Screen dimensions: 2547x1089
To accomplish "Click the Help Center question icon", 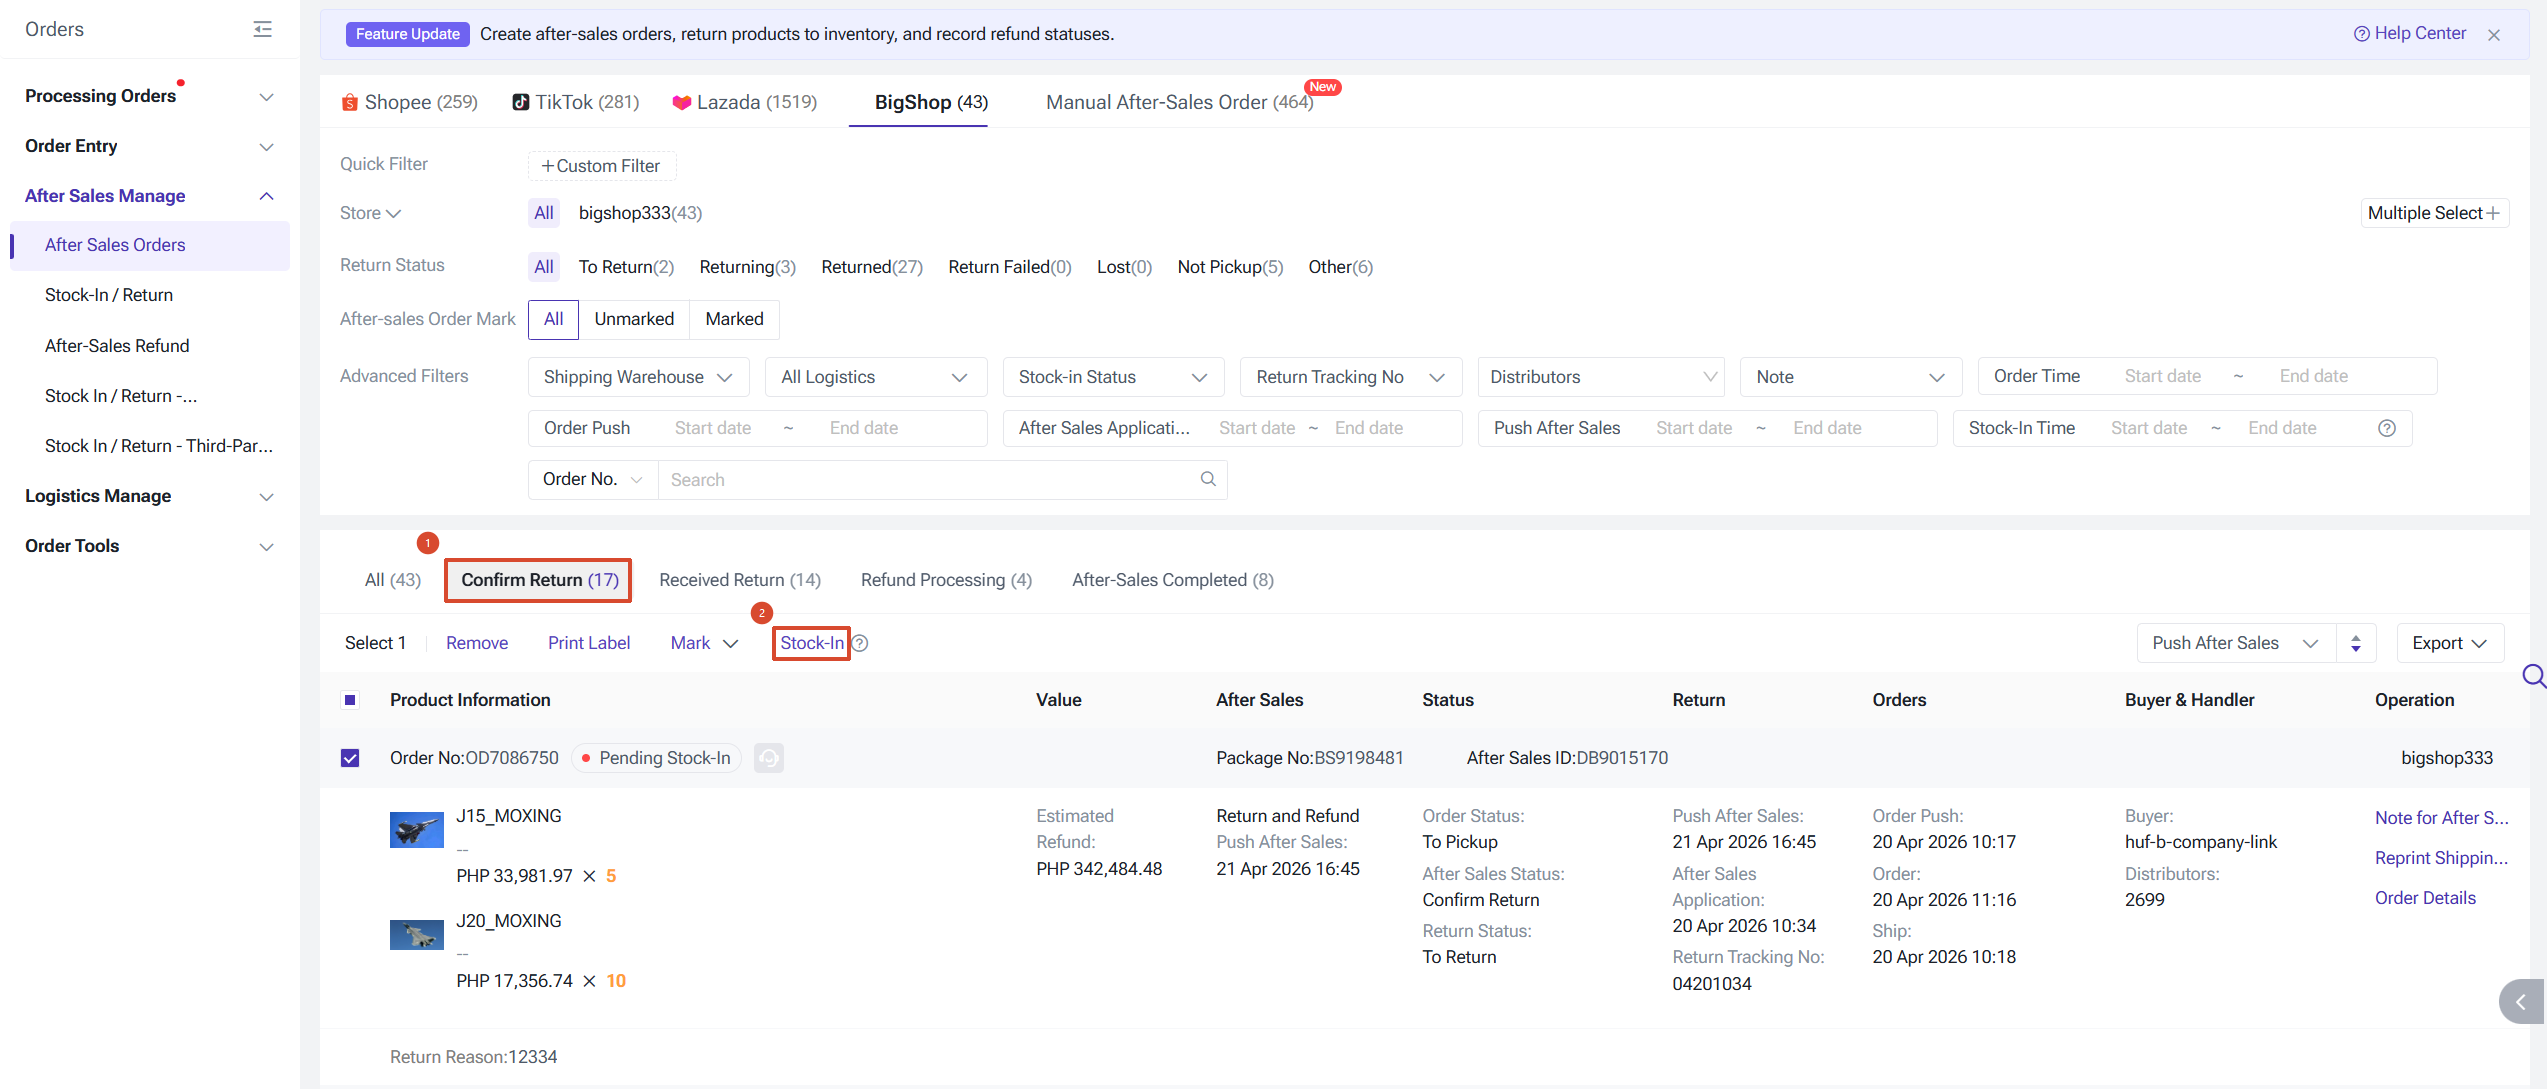I will [2361, 34].
